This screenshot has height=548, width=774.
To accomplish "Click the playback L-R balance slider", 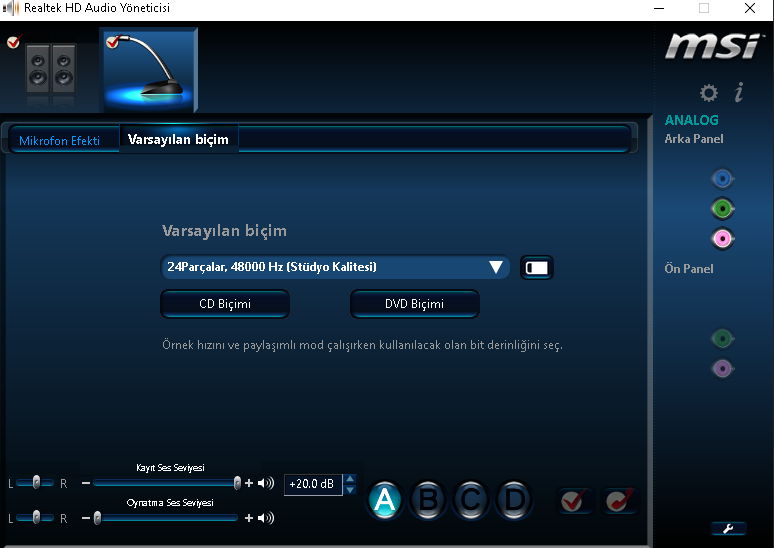I will point(35,517).
